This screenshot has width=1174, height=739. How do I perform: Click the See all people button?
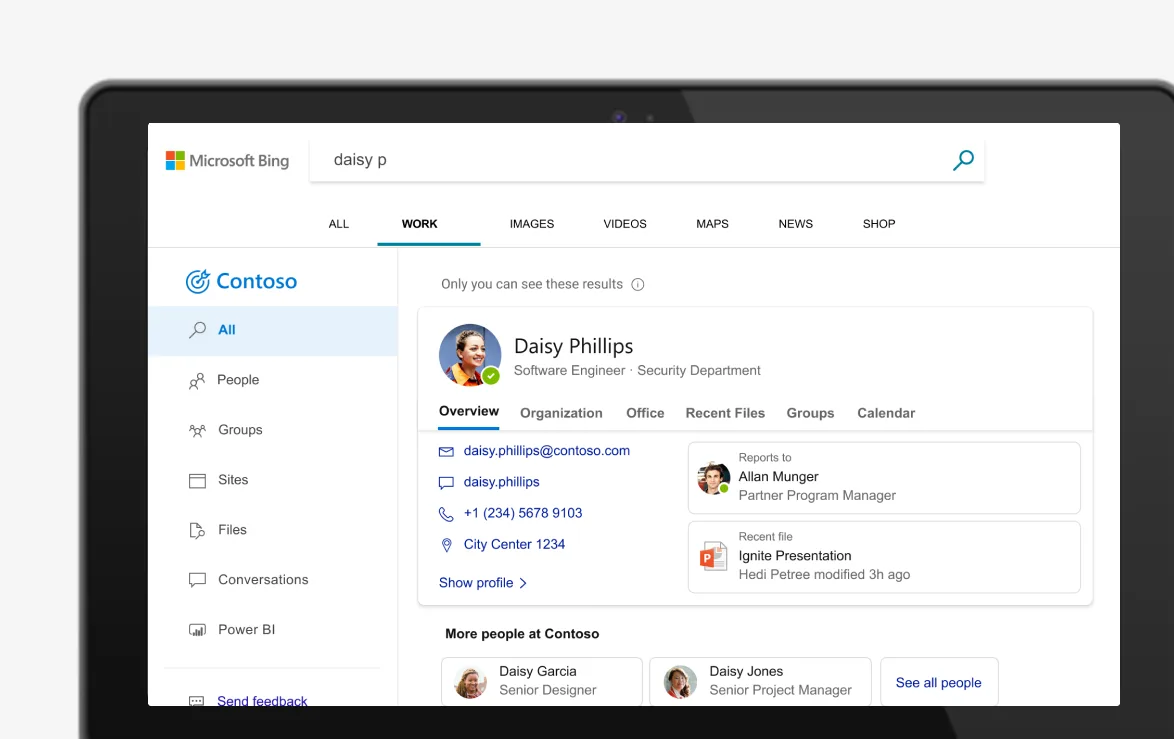click(939, 682)
